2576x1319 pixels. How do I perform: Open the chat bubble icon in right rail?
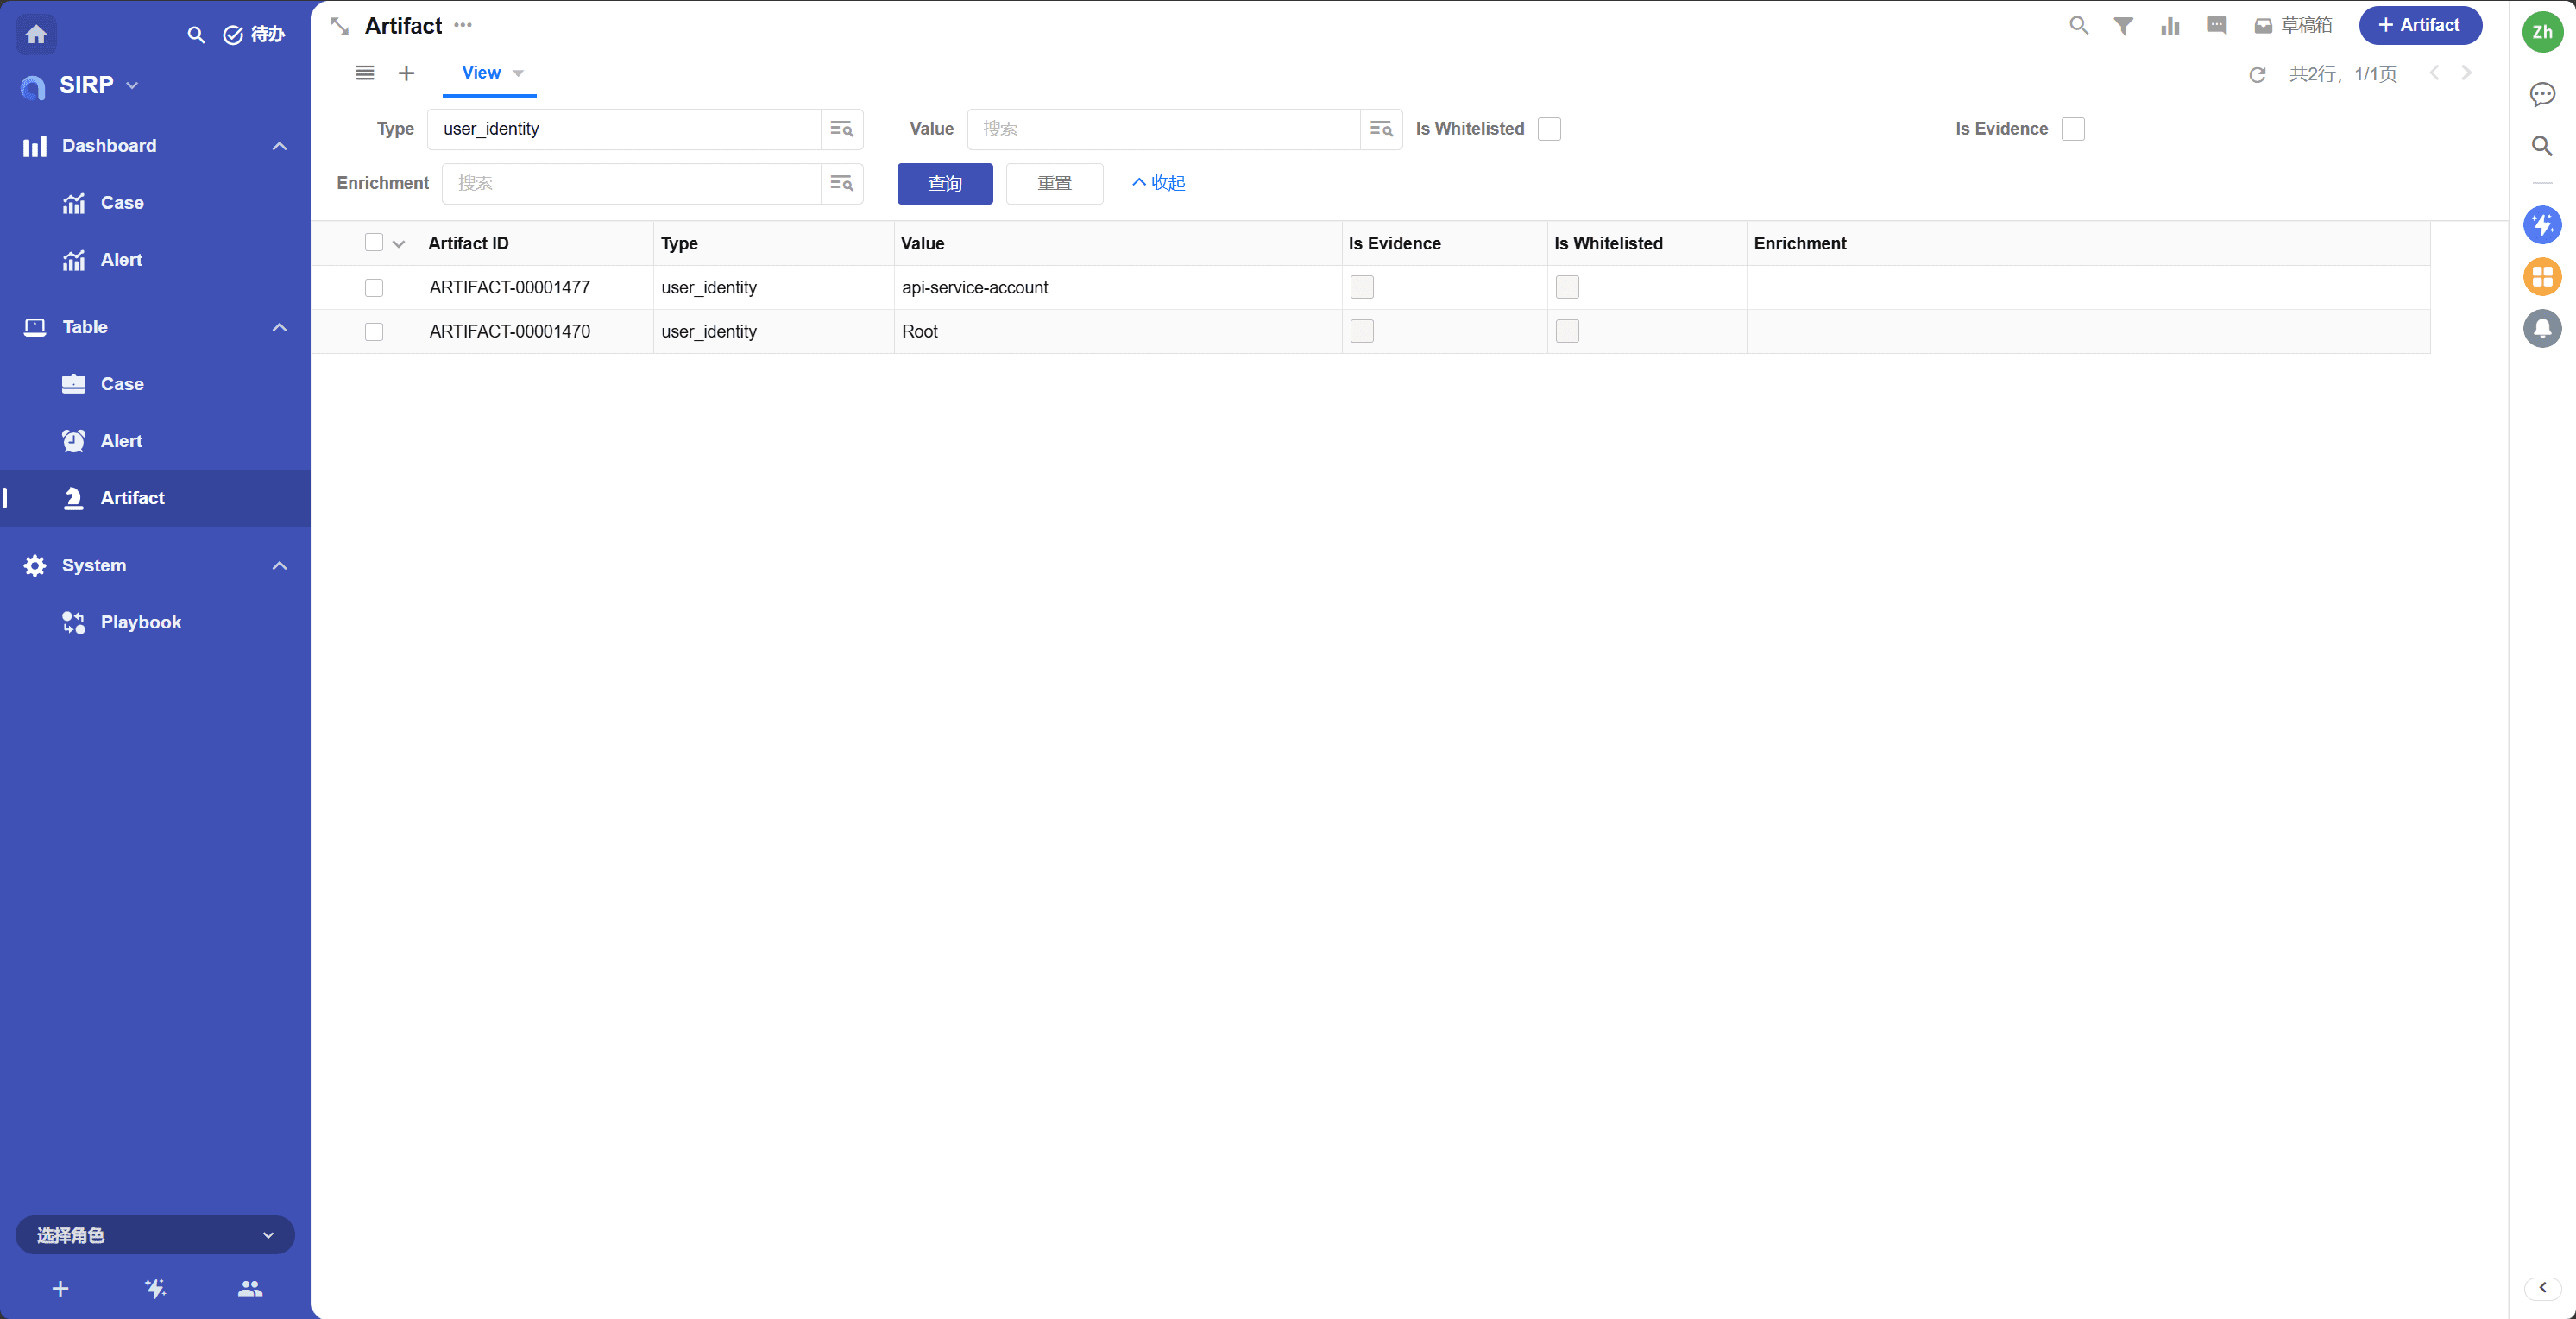(2541, 95)
